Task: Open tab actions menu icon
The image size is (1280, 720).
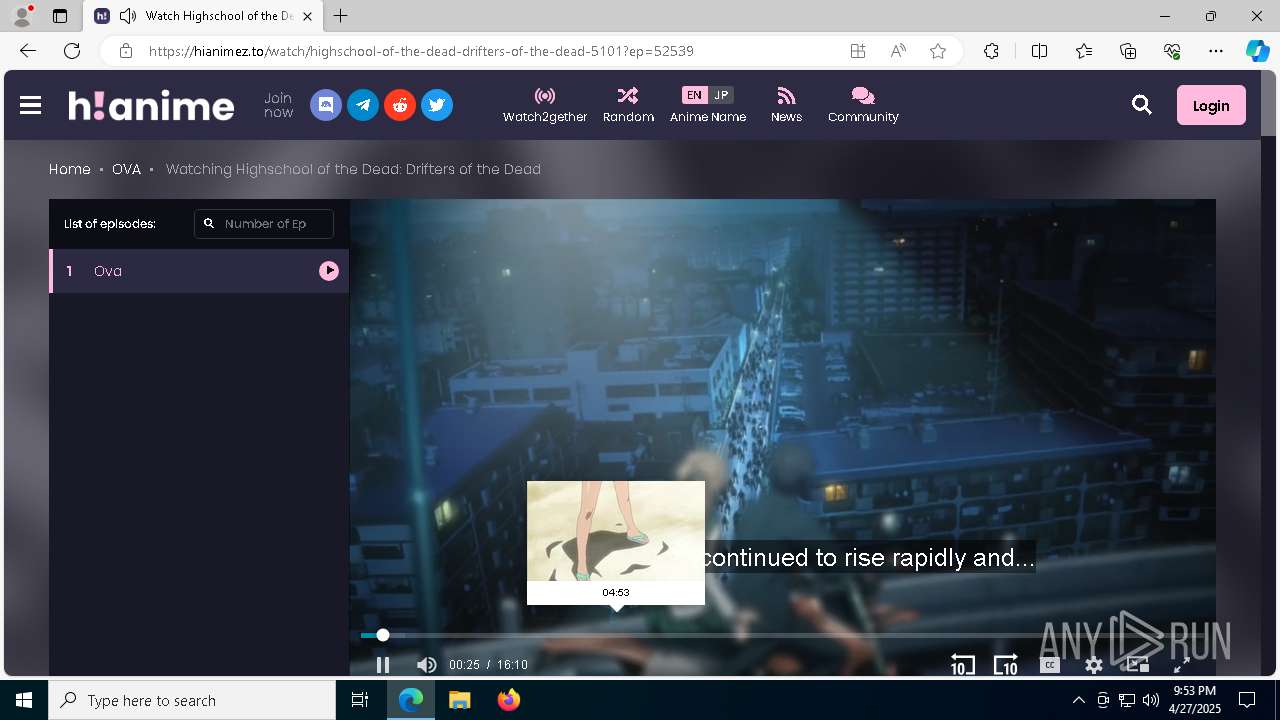Action: (60, 16)
